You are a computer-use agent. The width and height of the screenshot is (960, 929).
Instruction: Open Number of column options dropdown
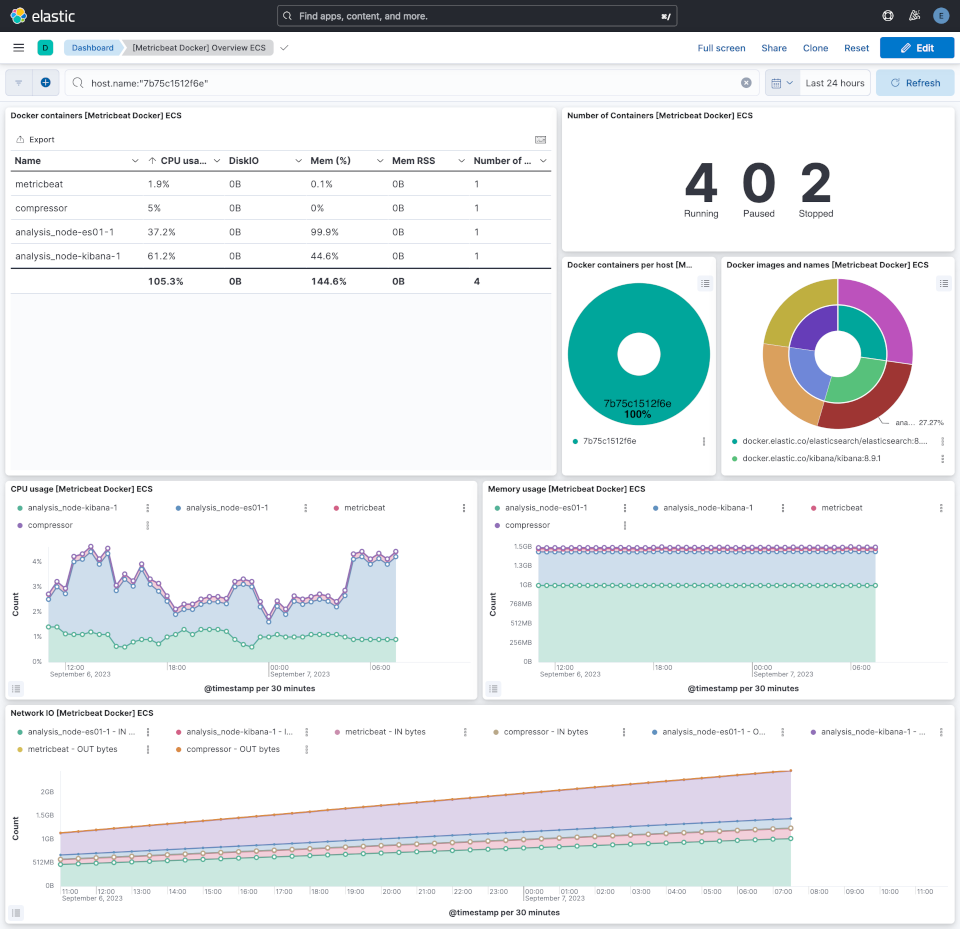tap(543, 161)
